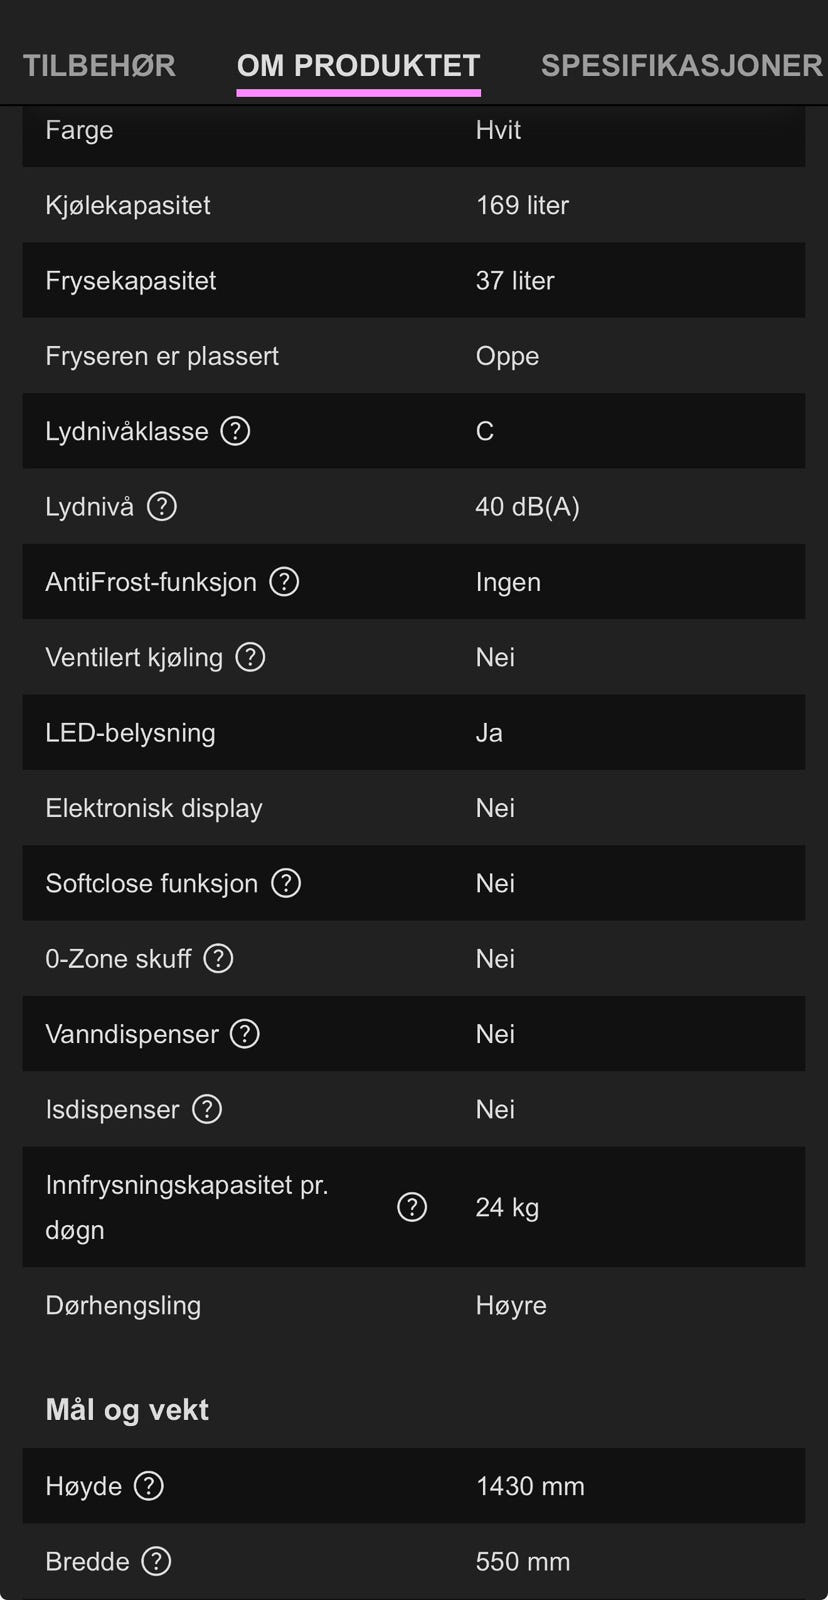Click help icon next to Lydnivåklasse
This screenshot has width=828, height=1600.
click(235, 431)
